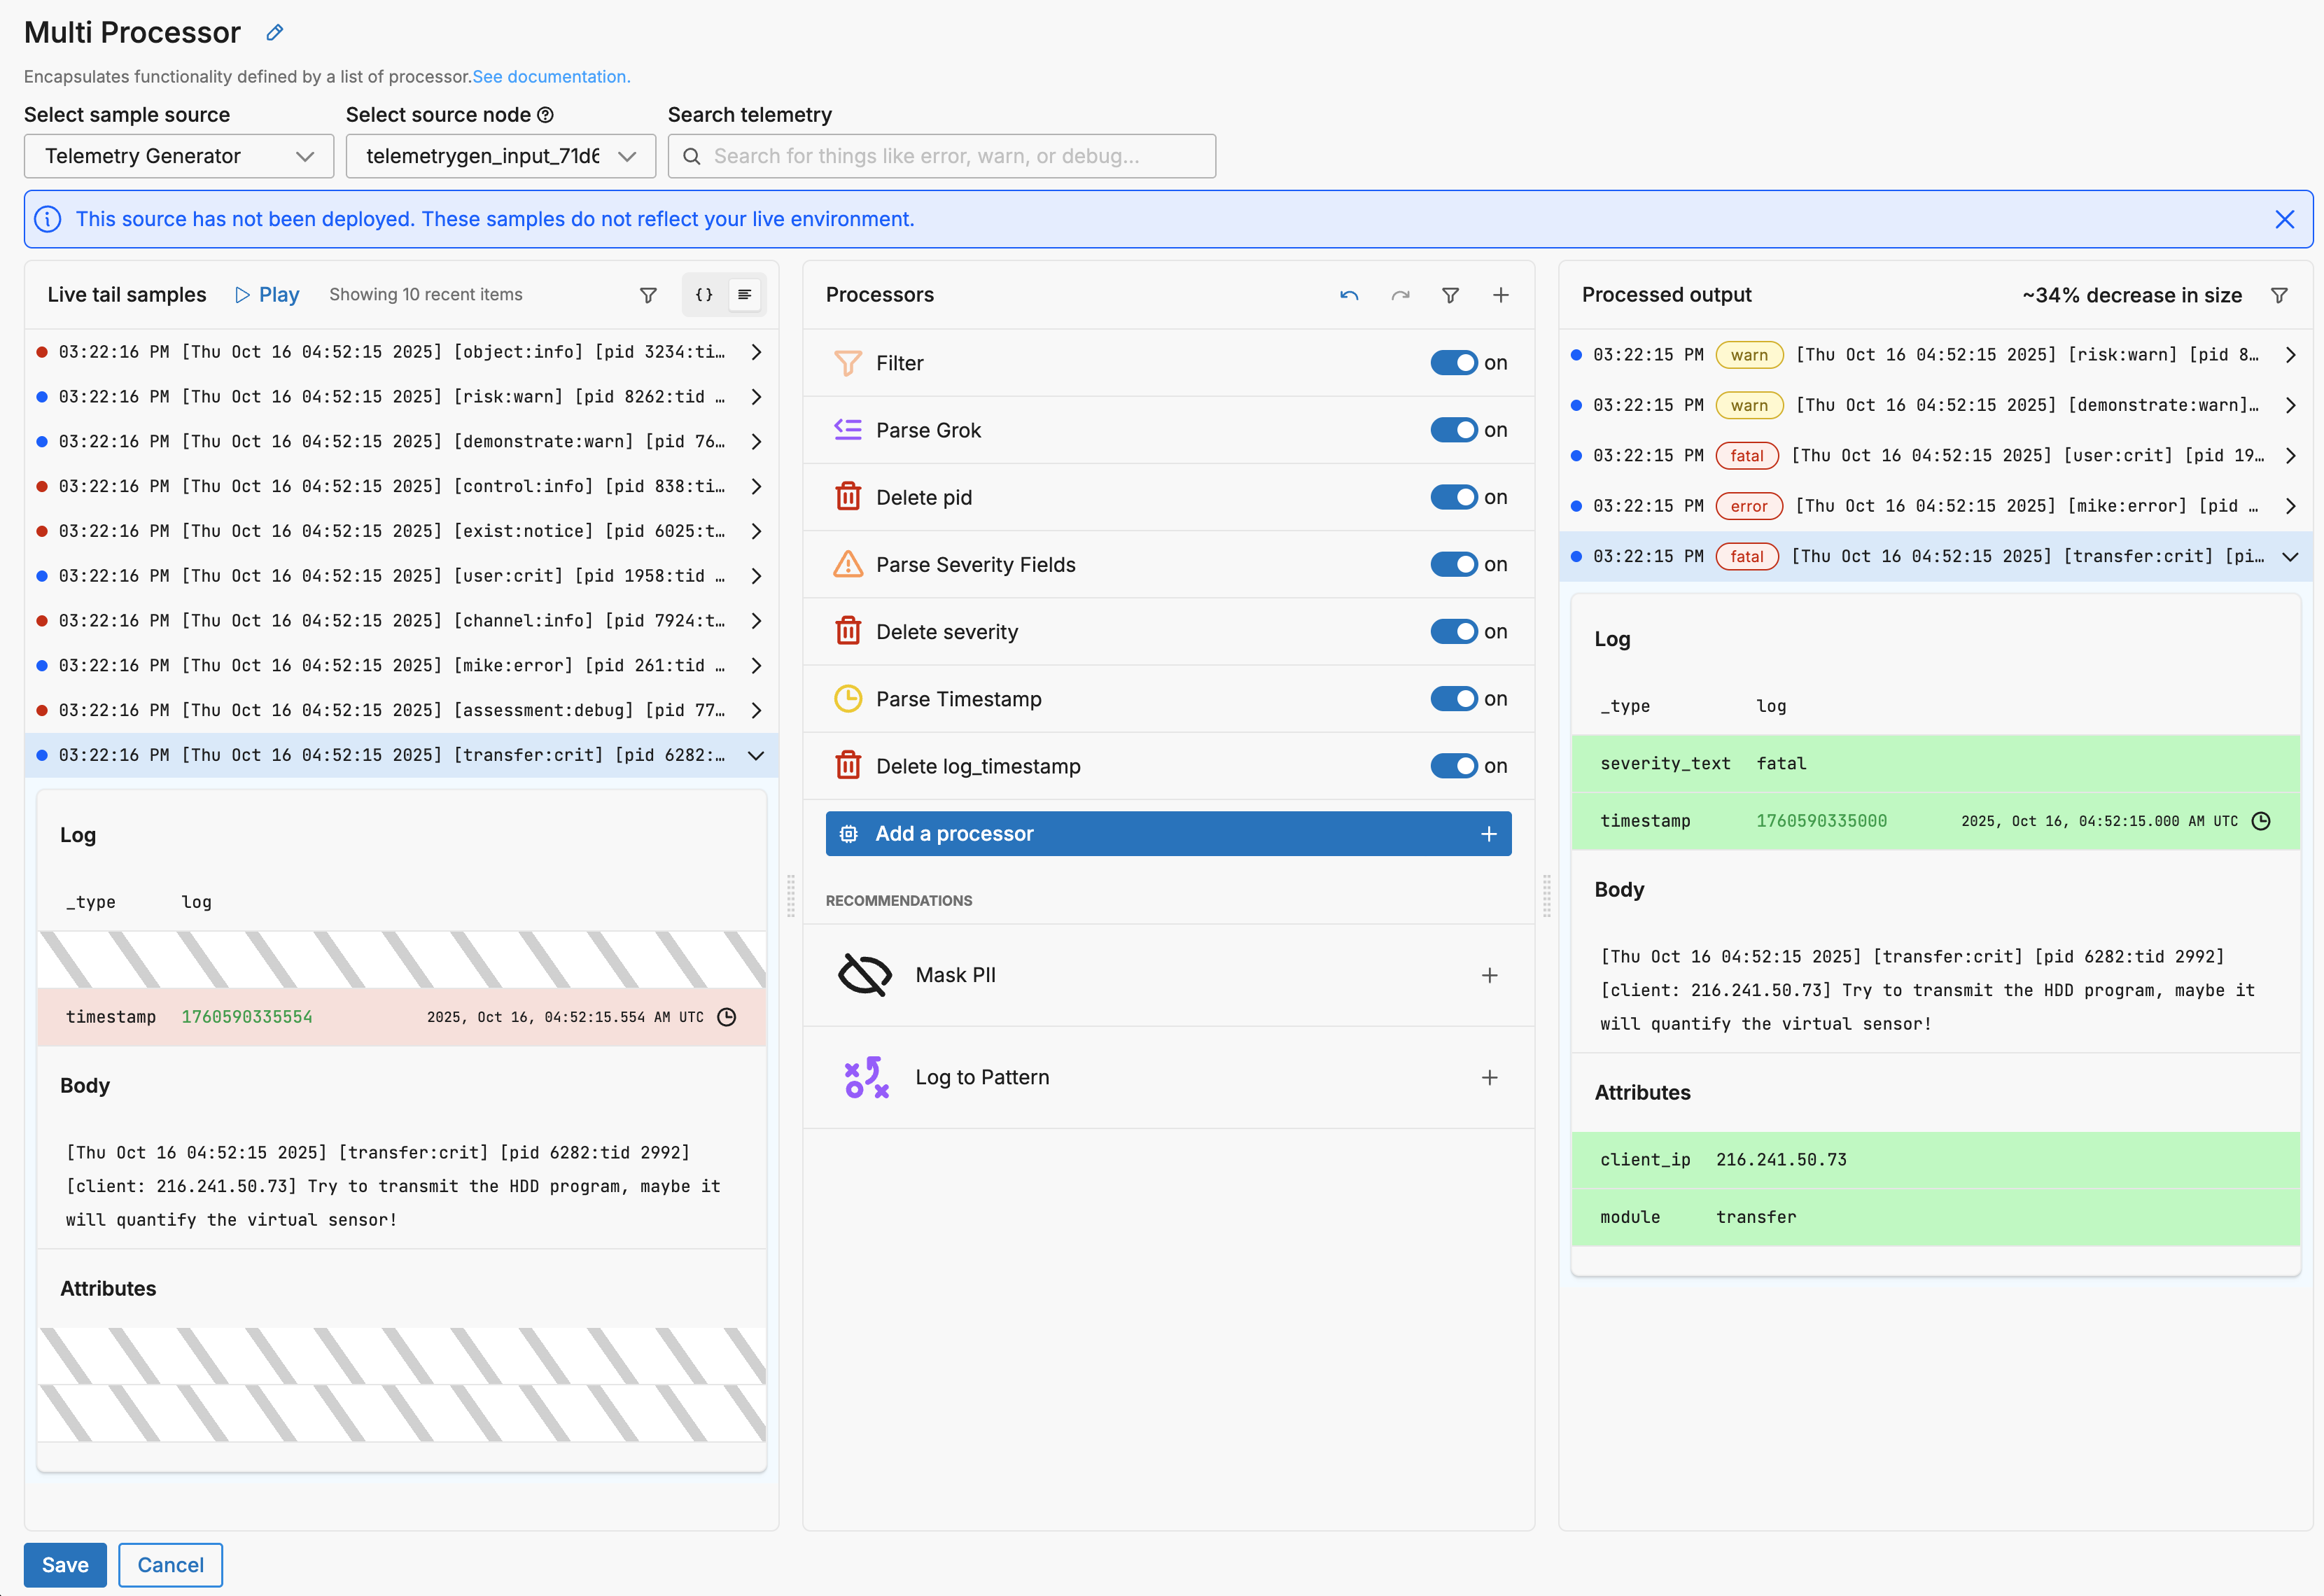The image size is (2324, 1596).
Task: Expand the mike:error log in Processed output
Action: pyautogui.click(x=2290, y=506)
